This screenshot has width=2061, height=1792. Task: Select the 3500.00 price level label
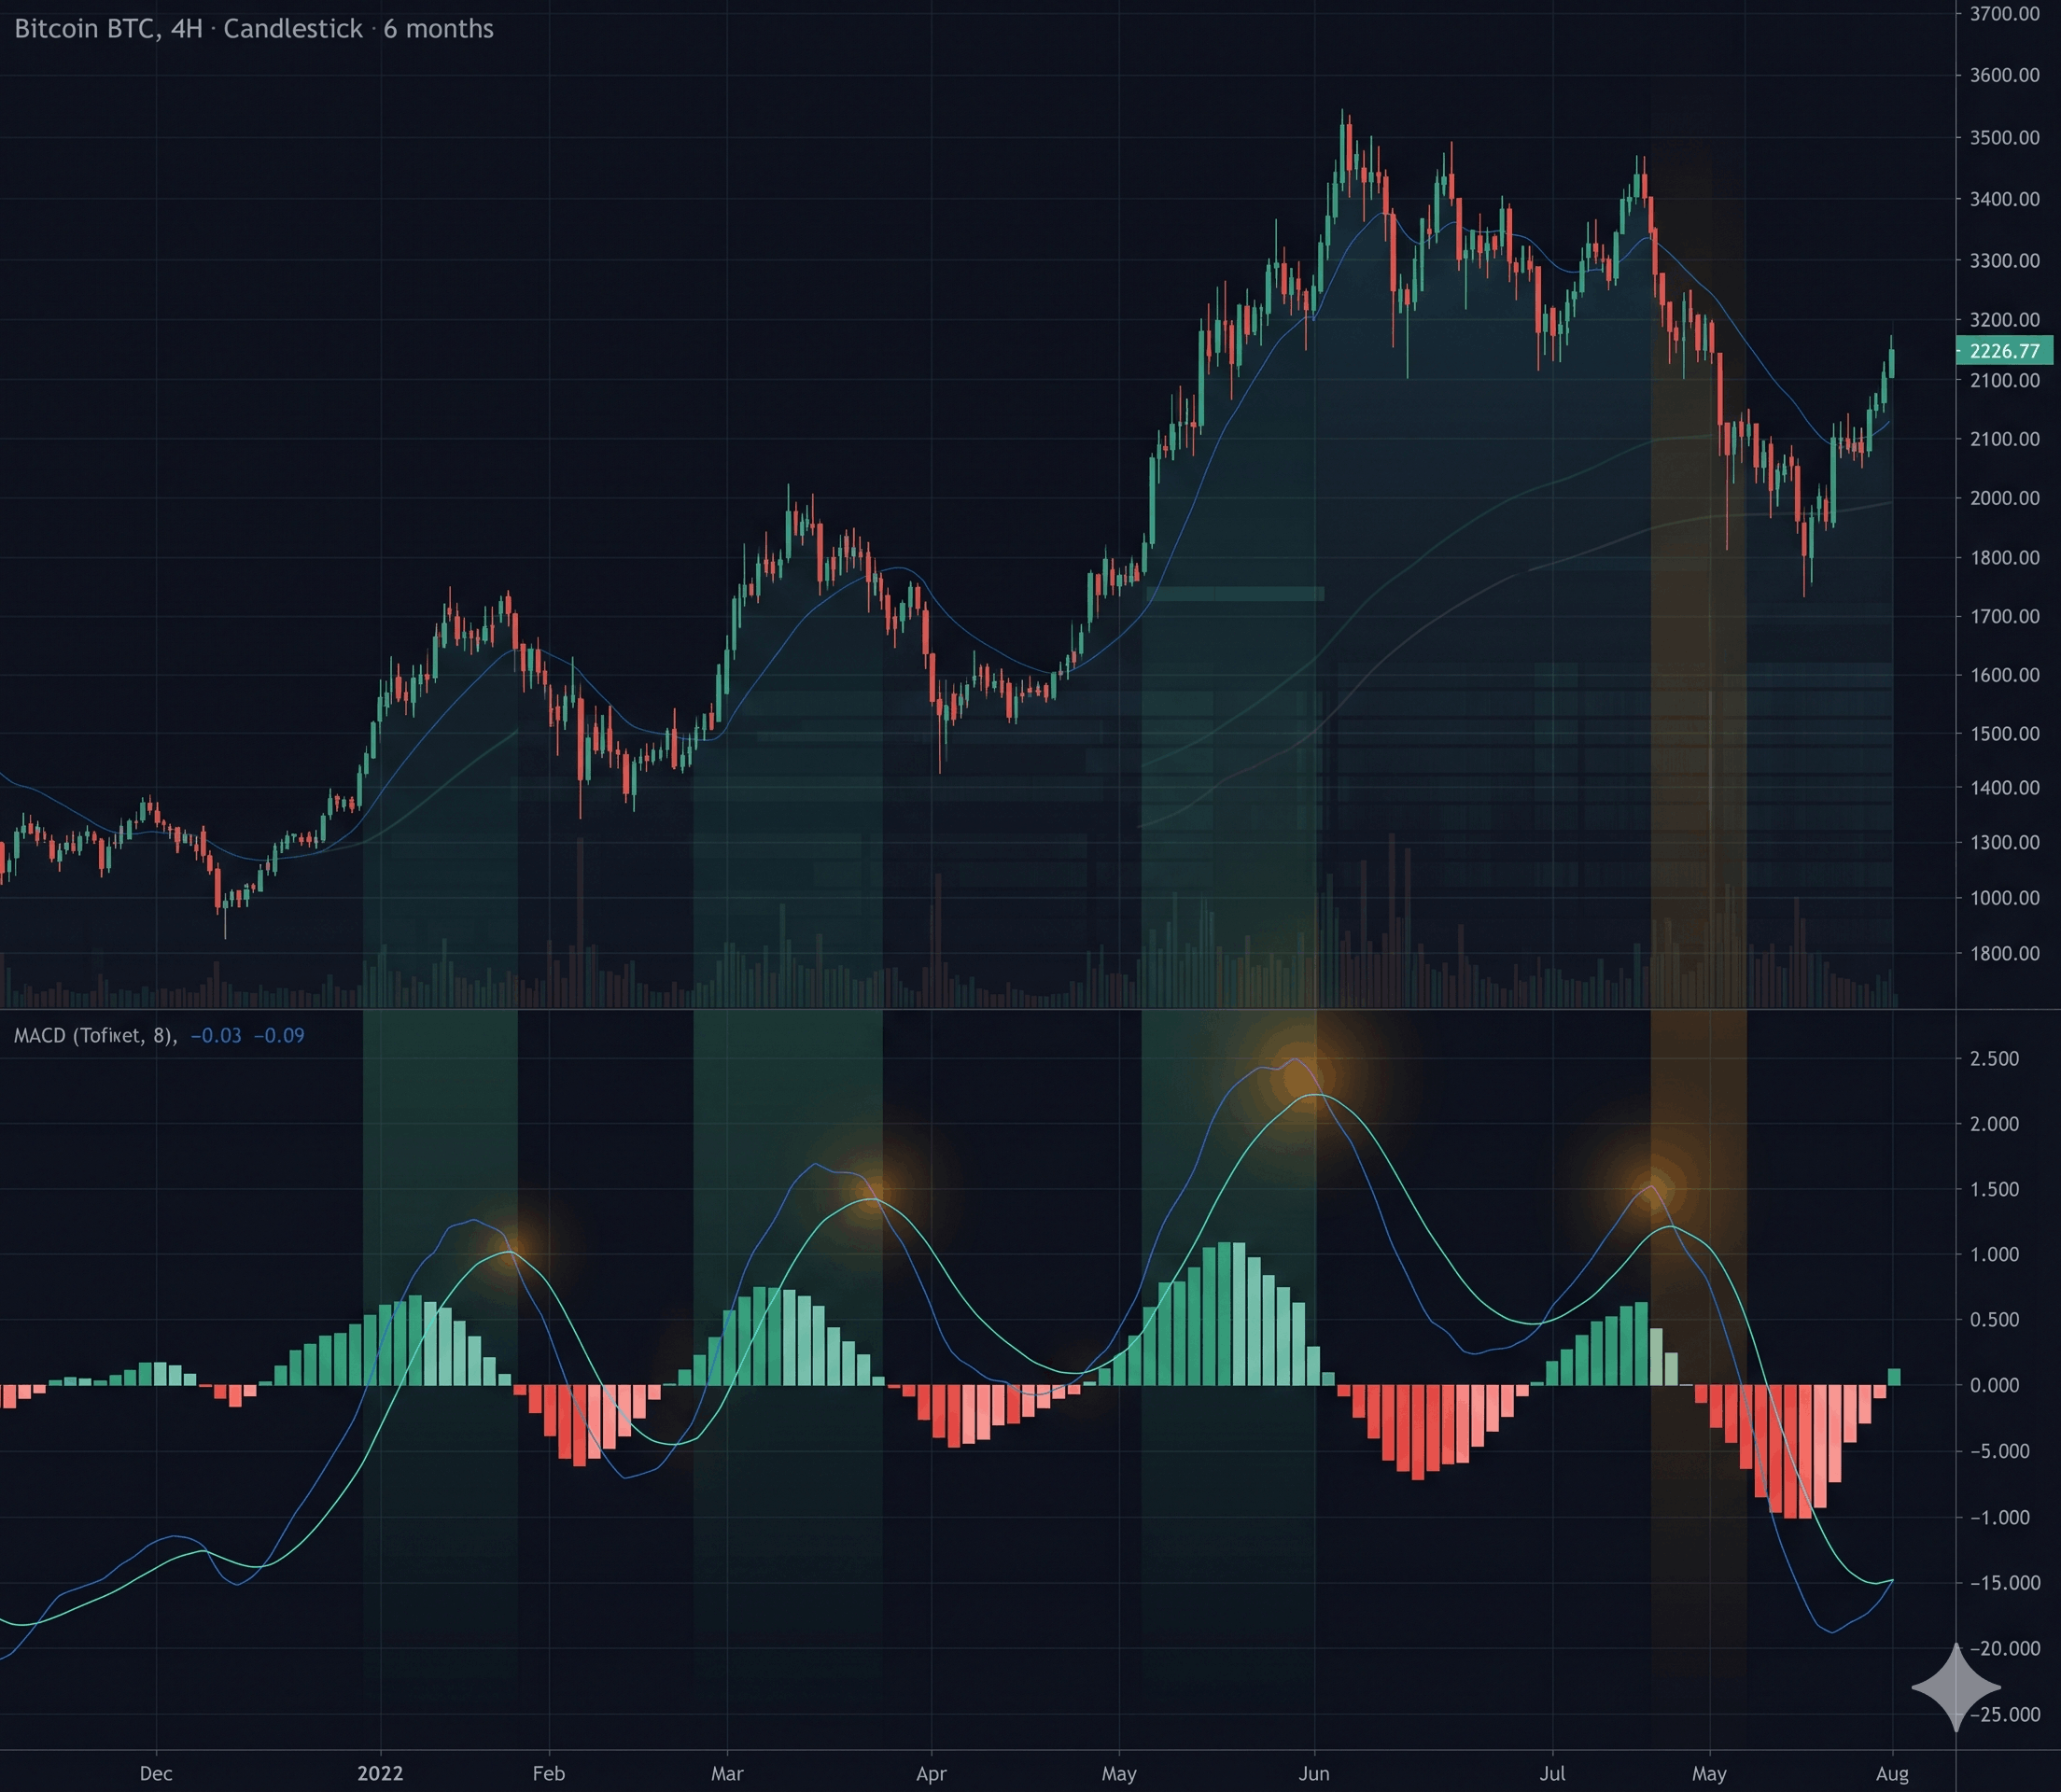2004,138
